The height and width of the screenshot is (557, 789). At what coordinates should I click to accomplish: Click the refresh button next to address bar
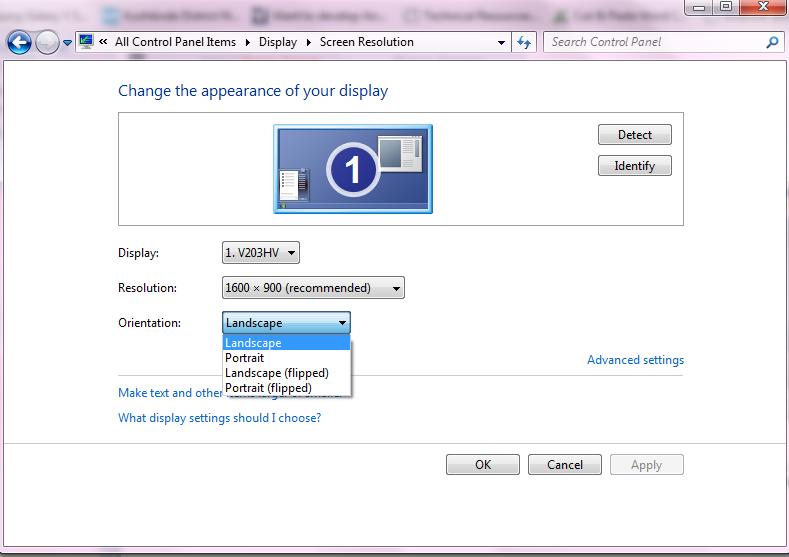525,42
